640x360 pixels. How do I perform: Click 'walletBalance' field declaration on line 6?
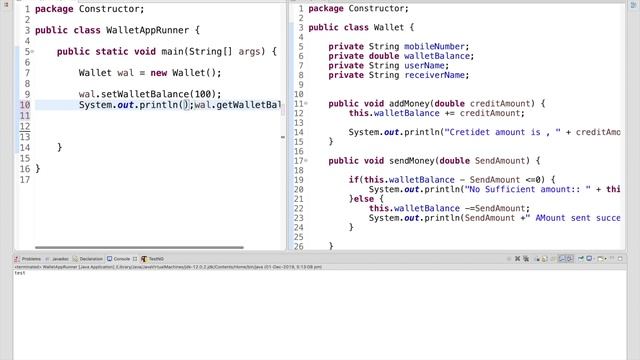(437, 56)
